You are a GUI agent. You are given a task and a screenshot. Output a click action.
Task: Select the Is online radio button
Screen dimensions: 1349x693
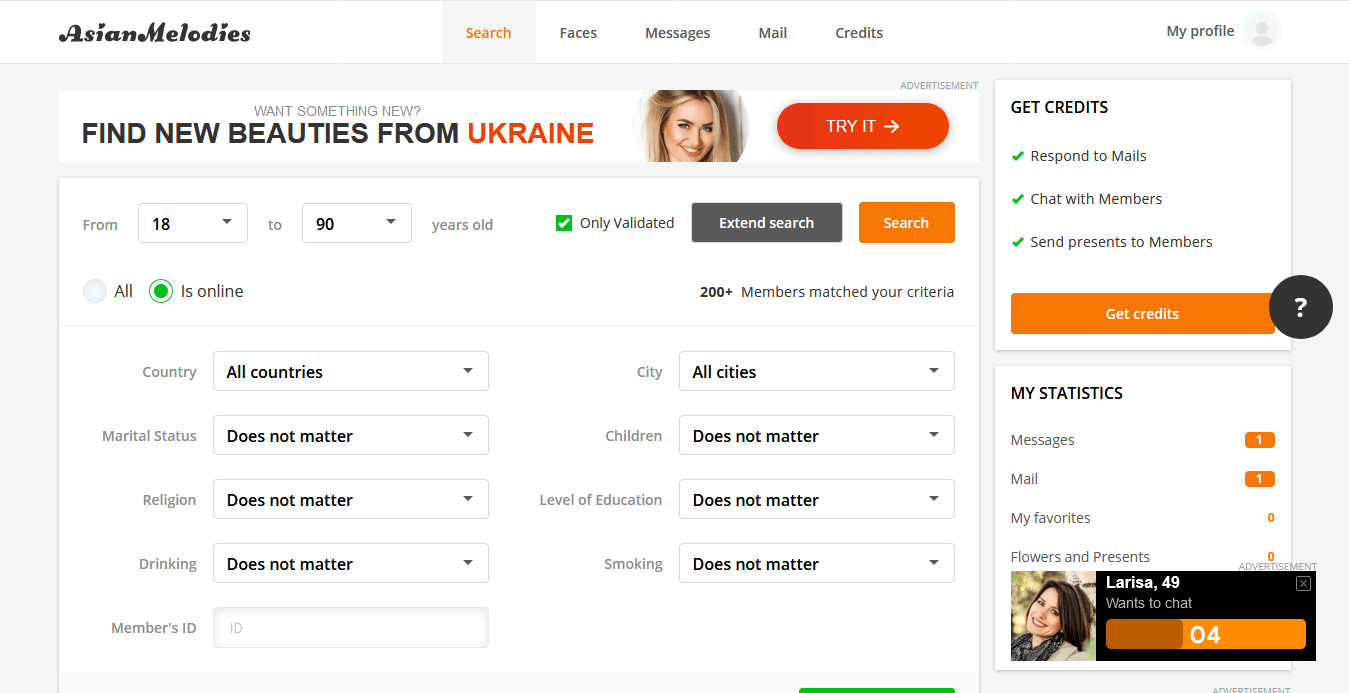click(161, 291)
